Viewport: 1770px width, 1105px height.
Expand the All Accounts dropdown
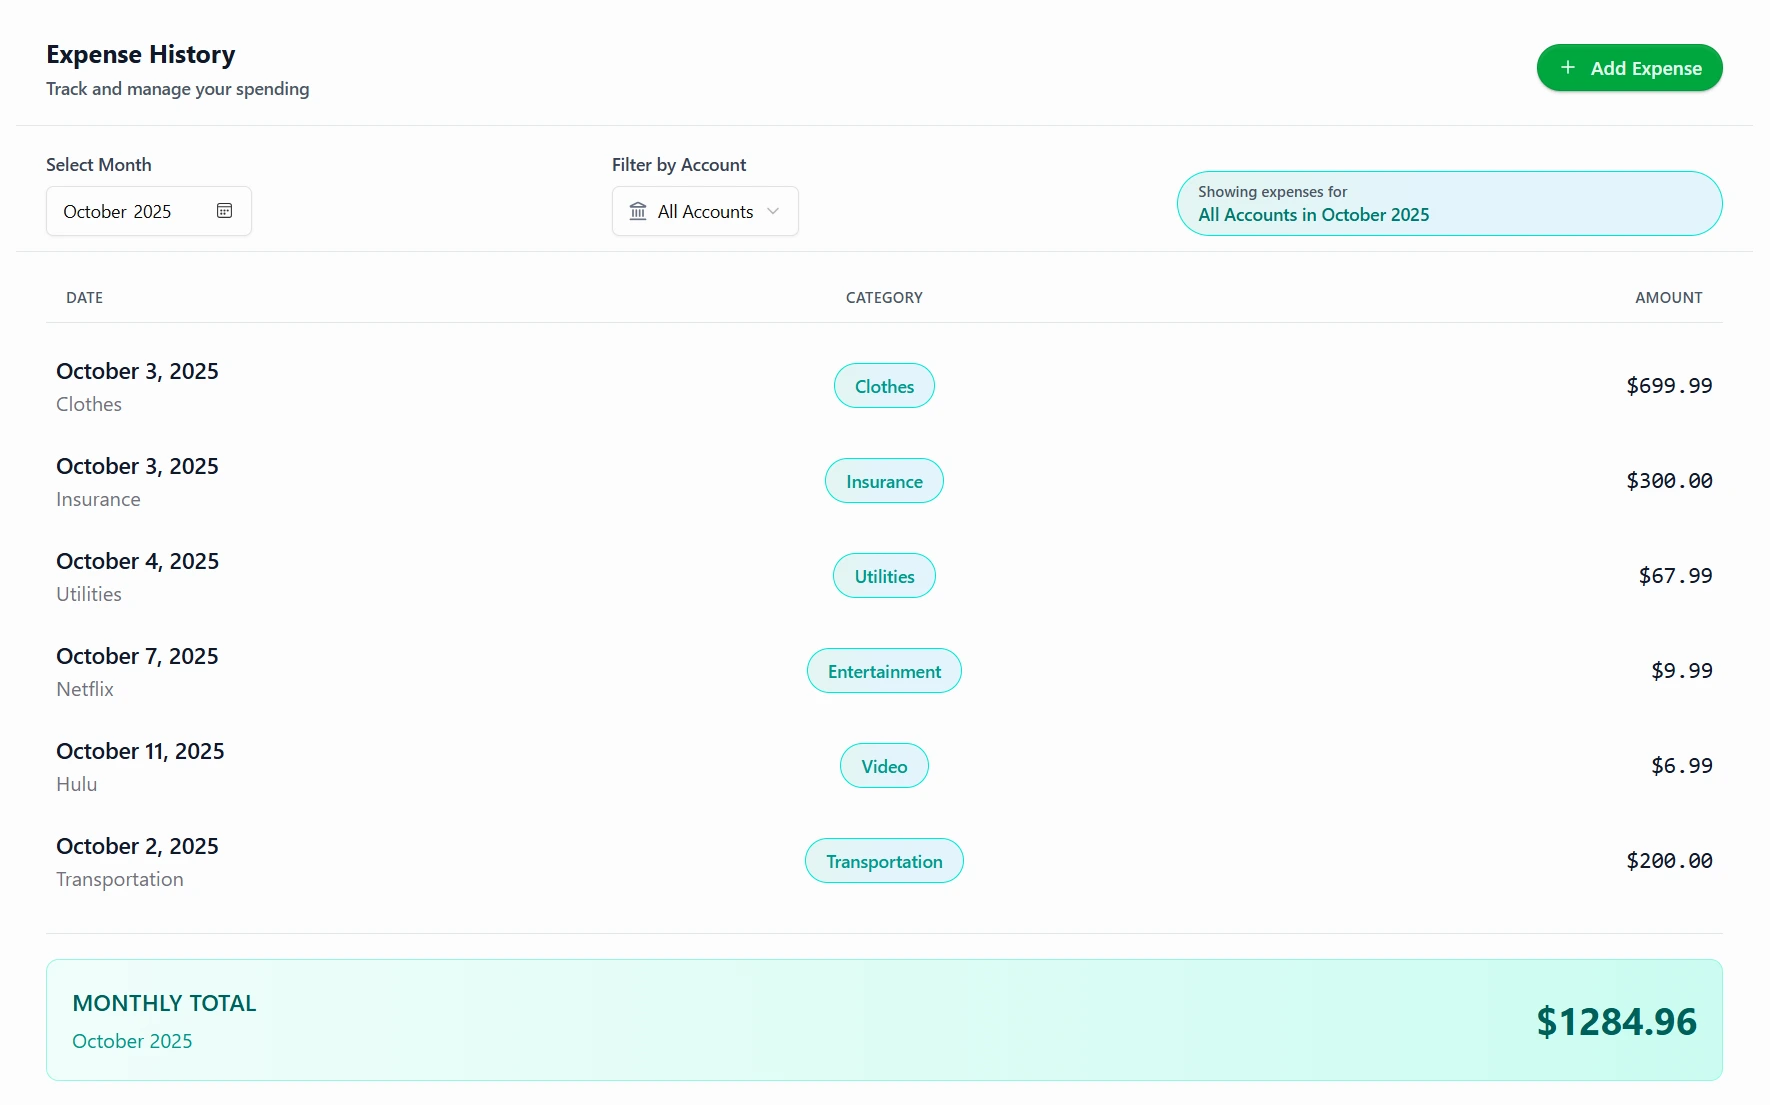705,211
